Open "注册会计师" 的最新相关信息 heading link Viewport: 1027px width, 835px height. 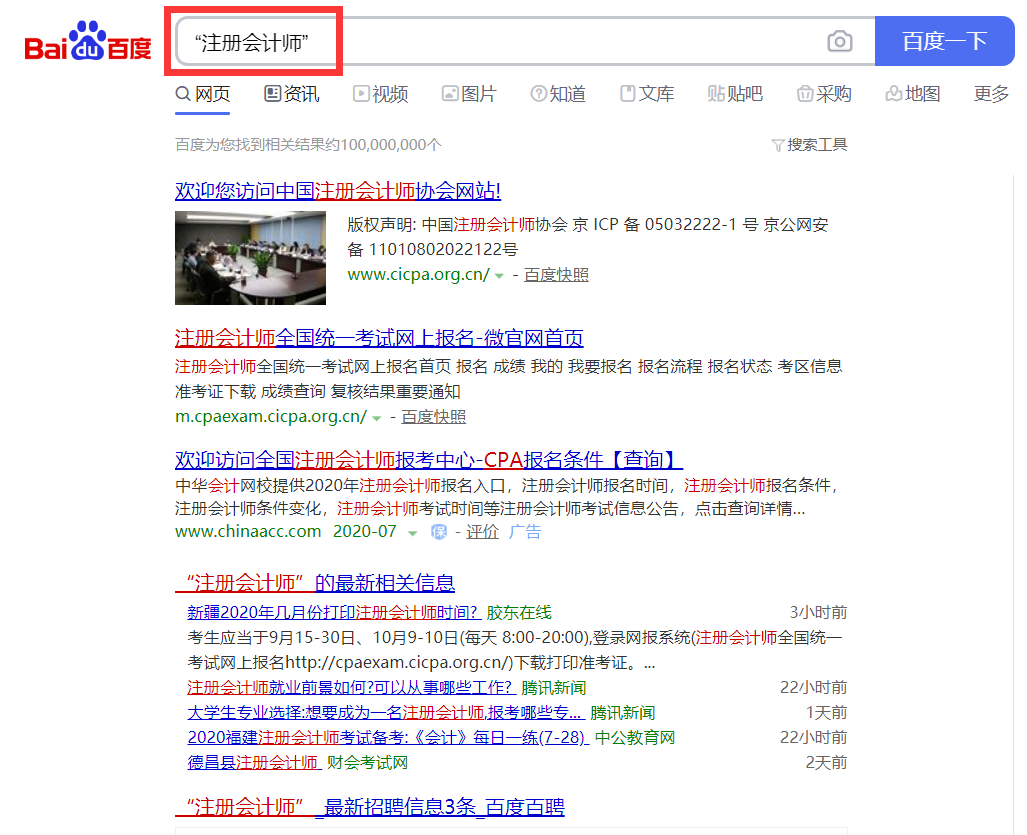(315, 583)
